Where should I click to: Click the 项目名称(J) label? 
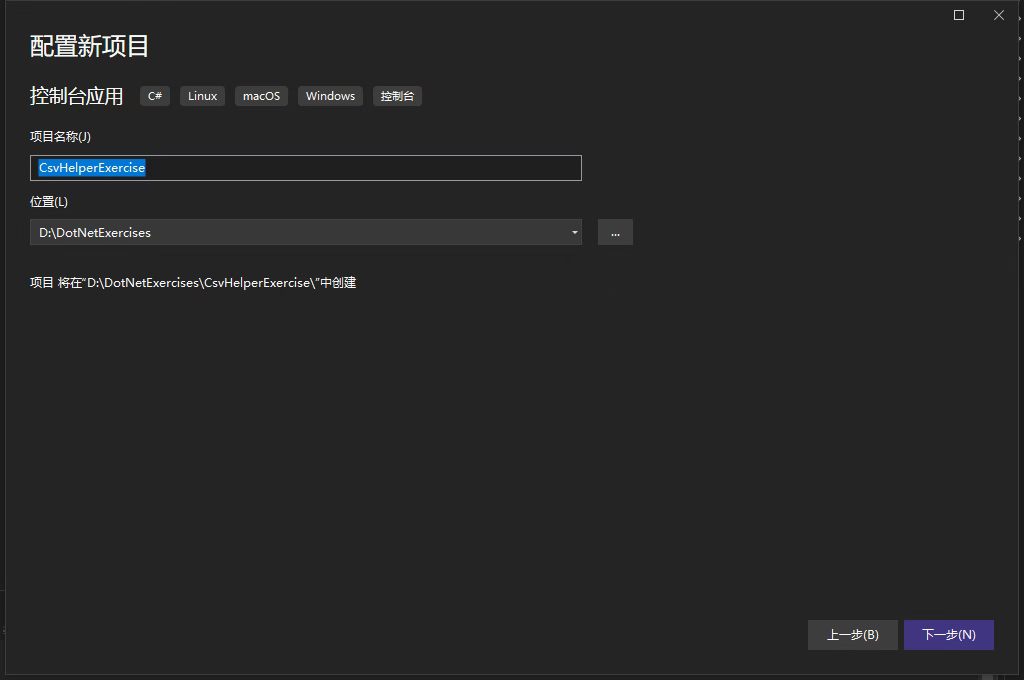(60, 137)
